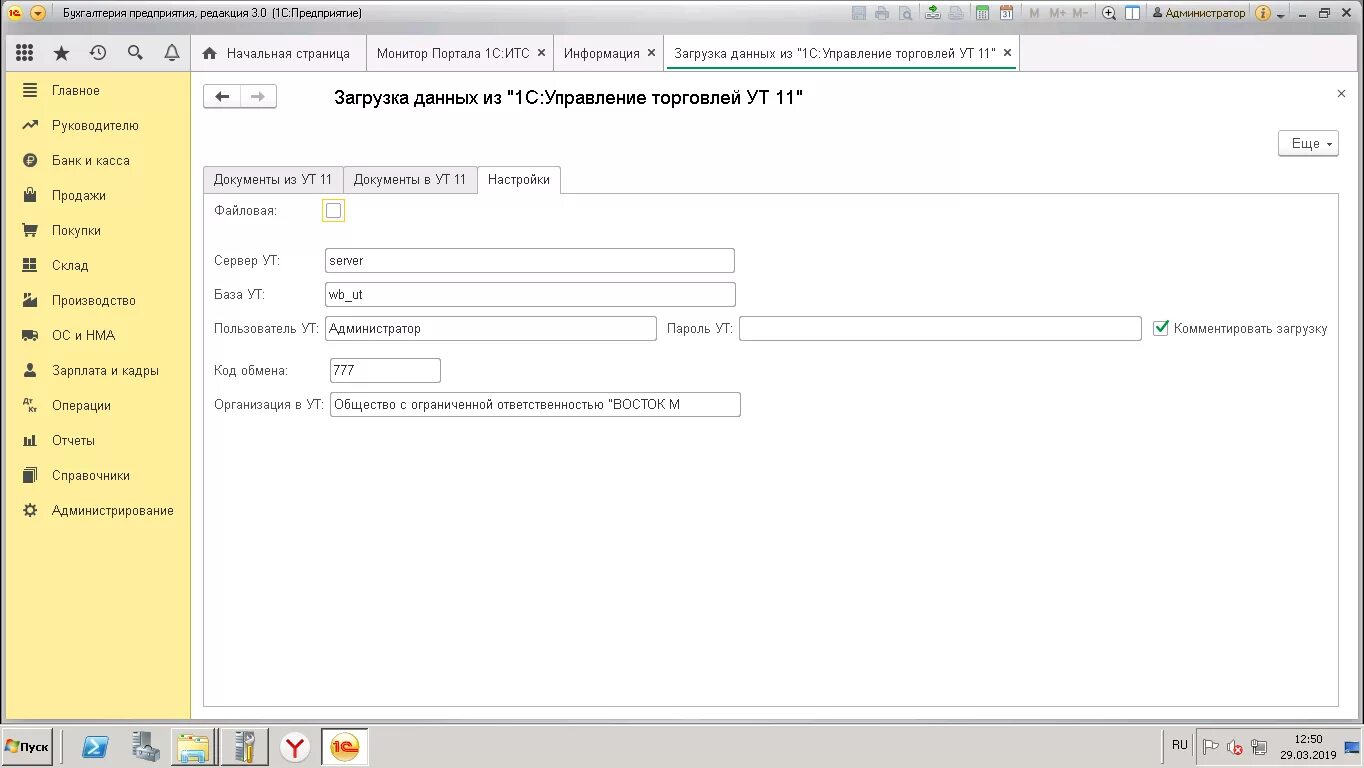The width and height of the screenshot is (1364, 768).
Task: Click the Get link icon
Action: click(x=933, y=13)
